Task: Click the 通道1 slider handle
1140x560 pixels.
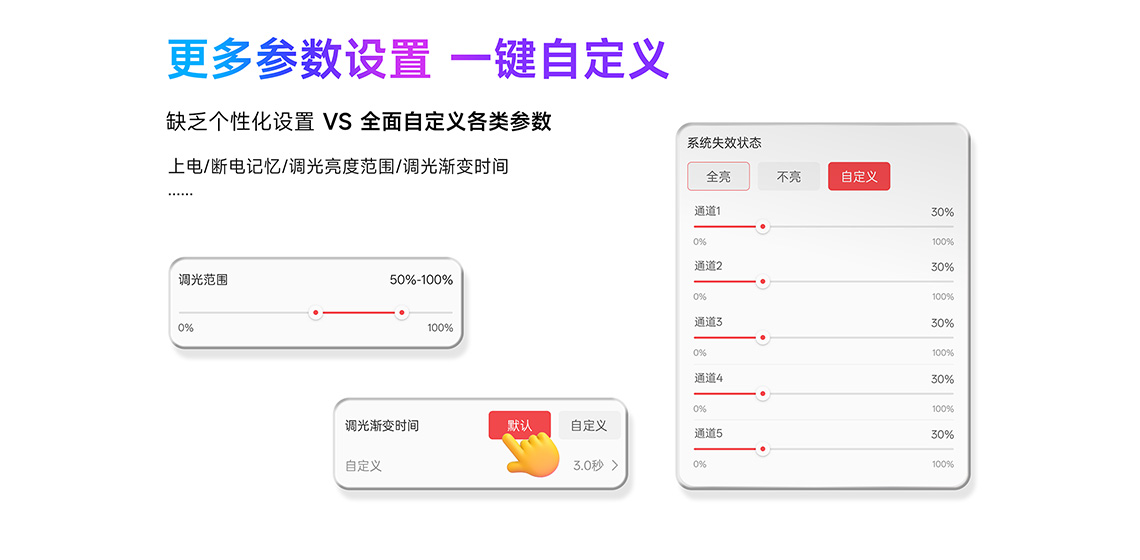Action: click(762, 227)
